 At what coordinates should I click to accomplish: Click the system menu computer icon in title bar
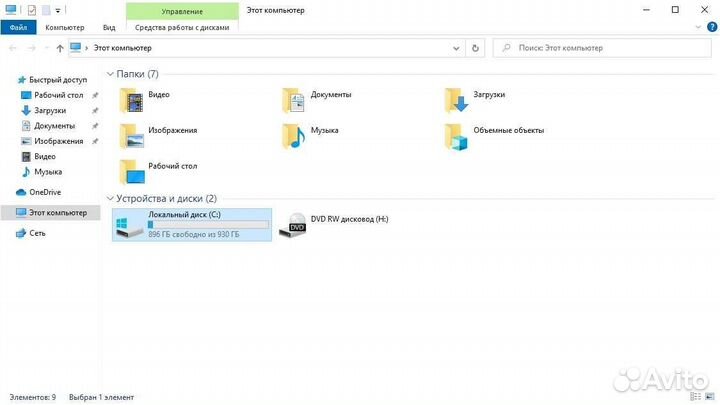click(11, 10)
